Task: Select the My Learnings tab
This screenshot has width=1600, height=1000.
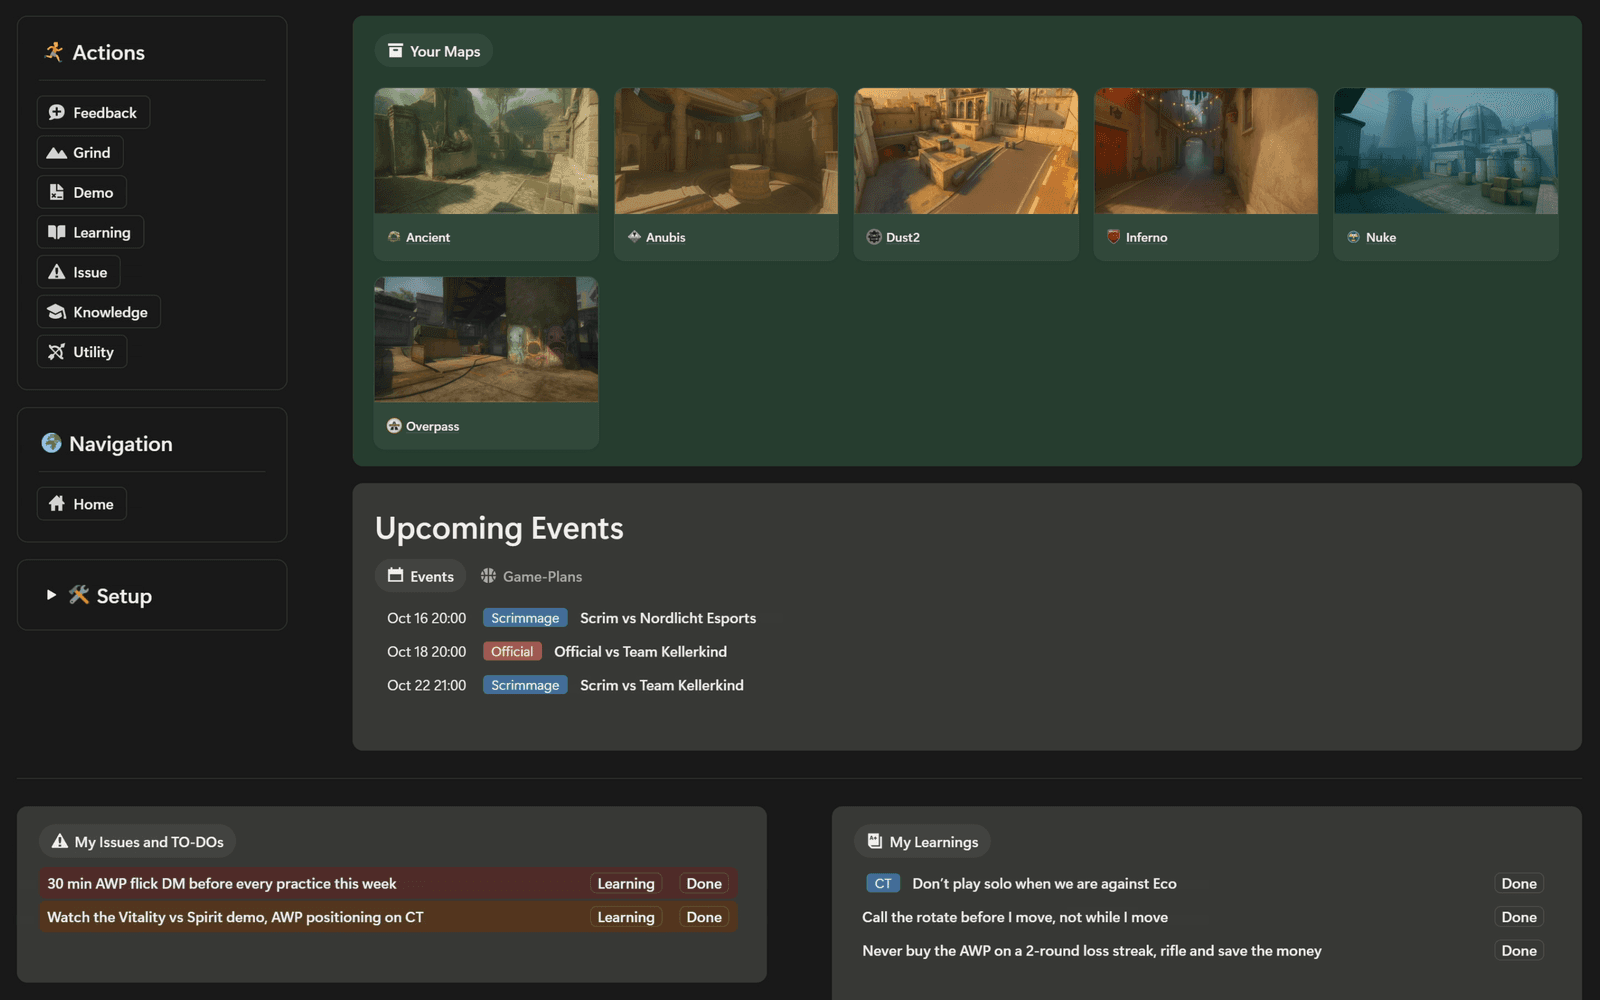Action: [x=922, y=842]
